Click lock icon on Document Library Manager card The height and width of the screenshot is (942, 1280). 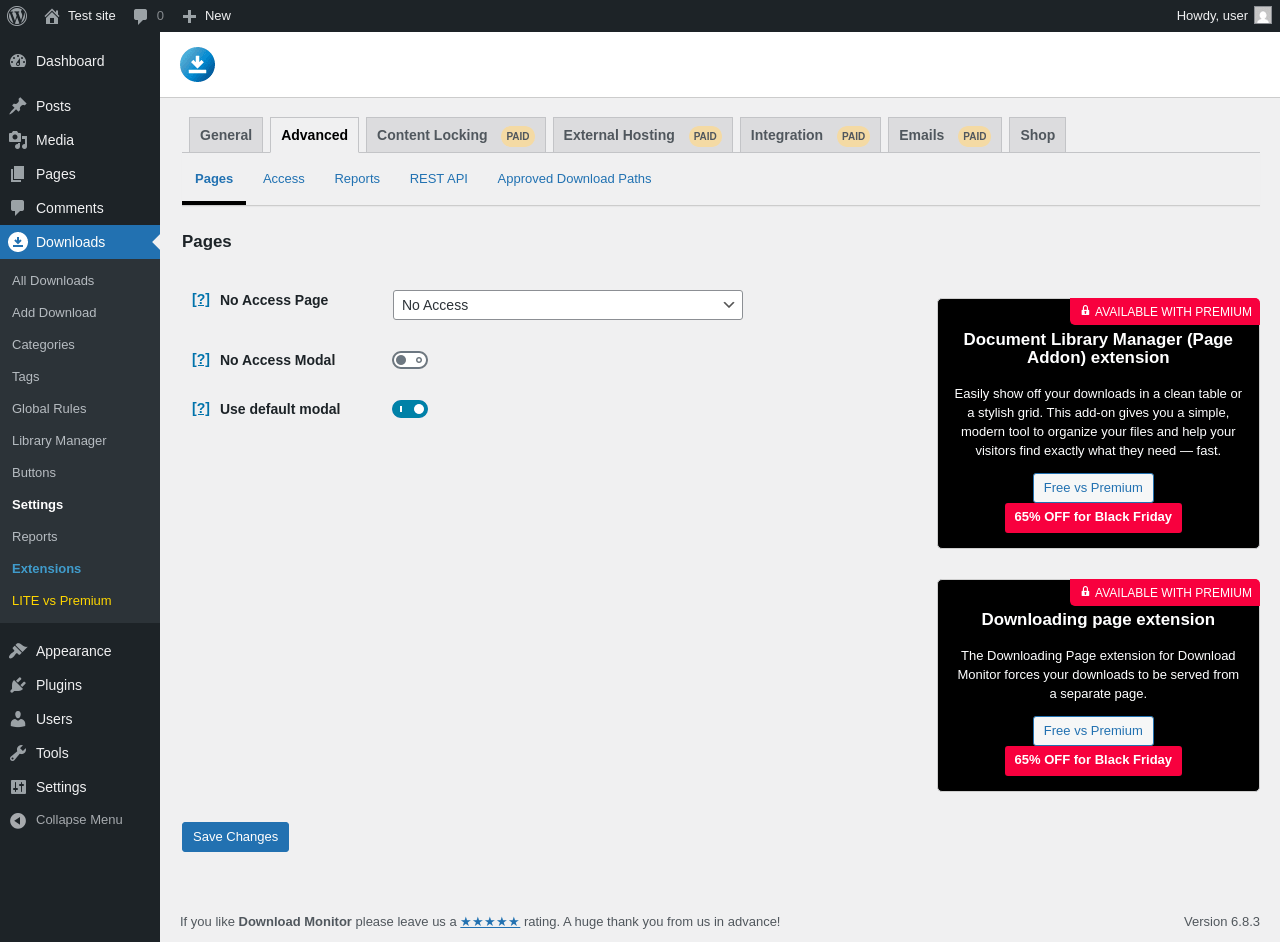pos(1085,311)
